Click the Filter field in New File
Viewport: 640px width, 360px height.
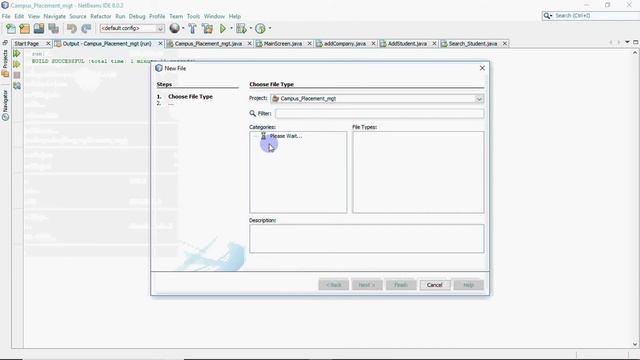380,113
